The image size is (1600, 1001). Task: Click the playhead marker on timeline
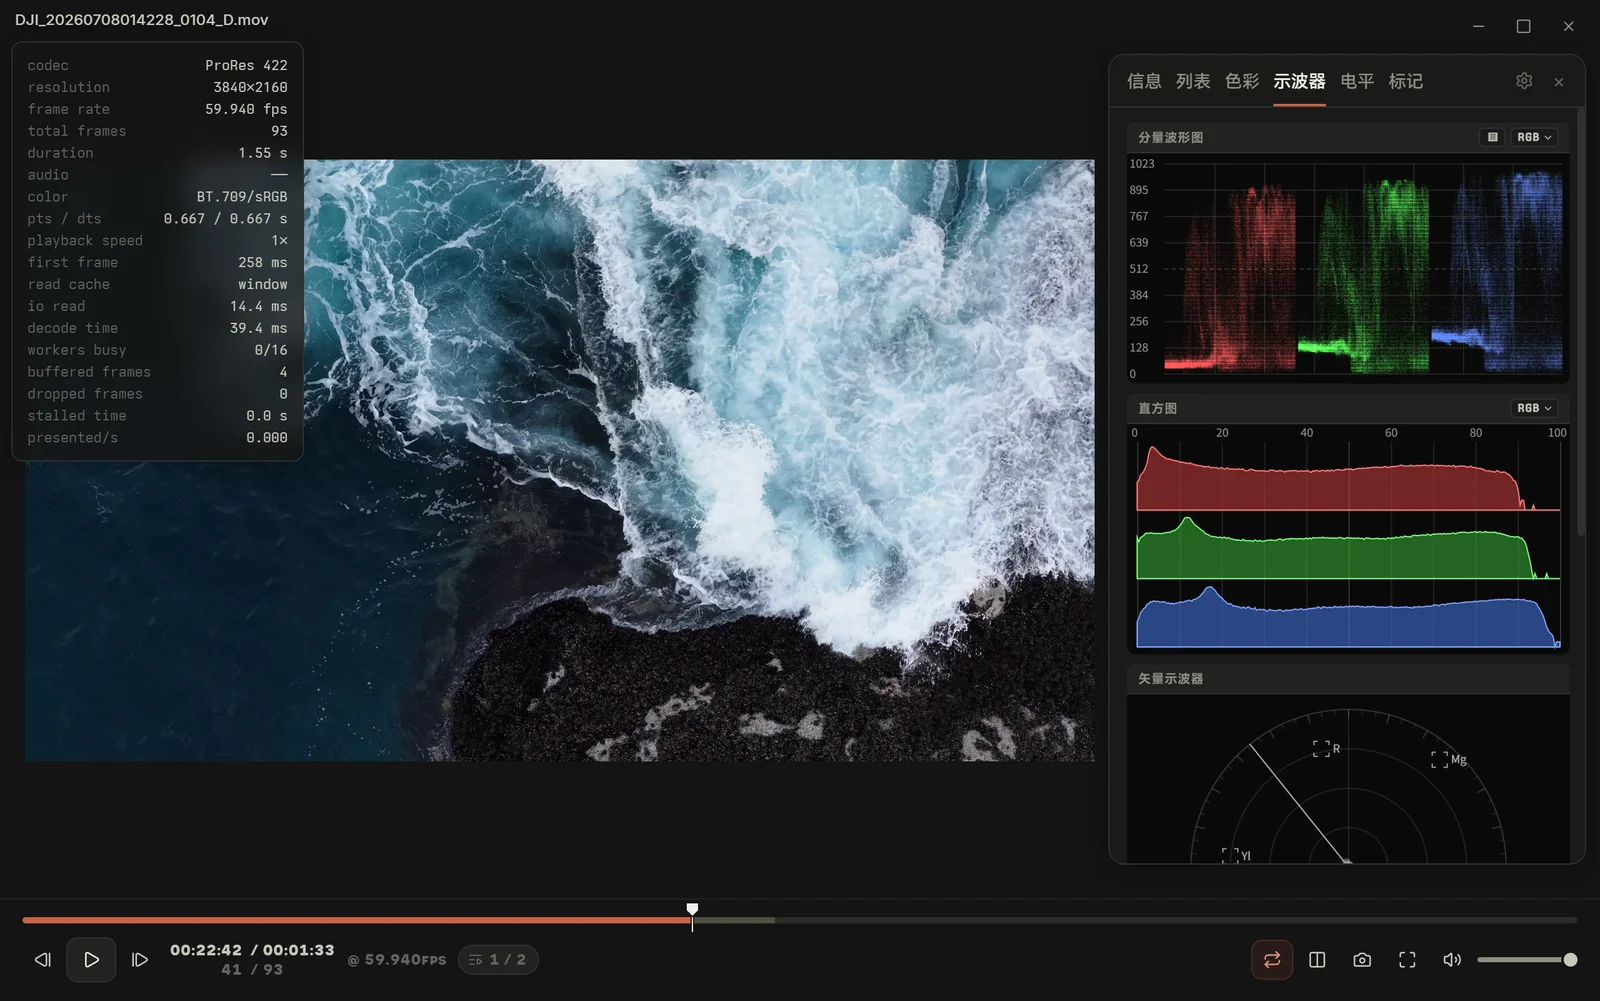tap(692, 910)
